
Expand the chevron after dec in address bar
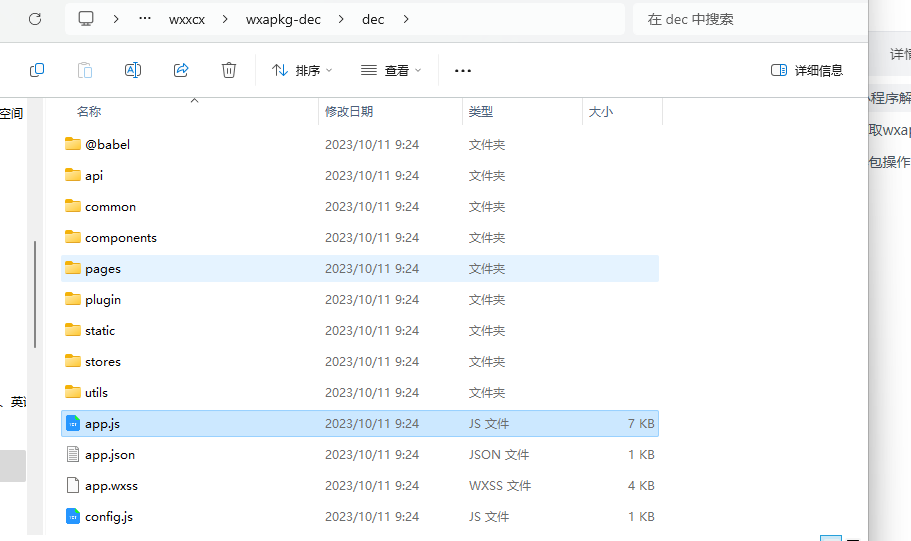pyautogui.click(x=403, y=19)
